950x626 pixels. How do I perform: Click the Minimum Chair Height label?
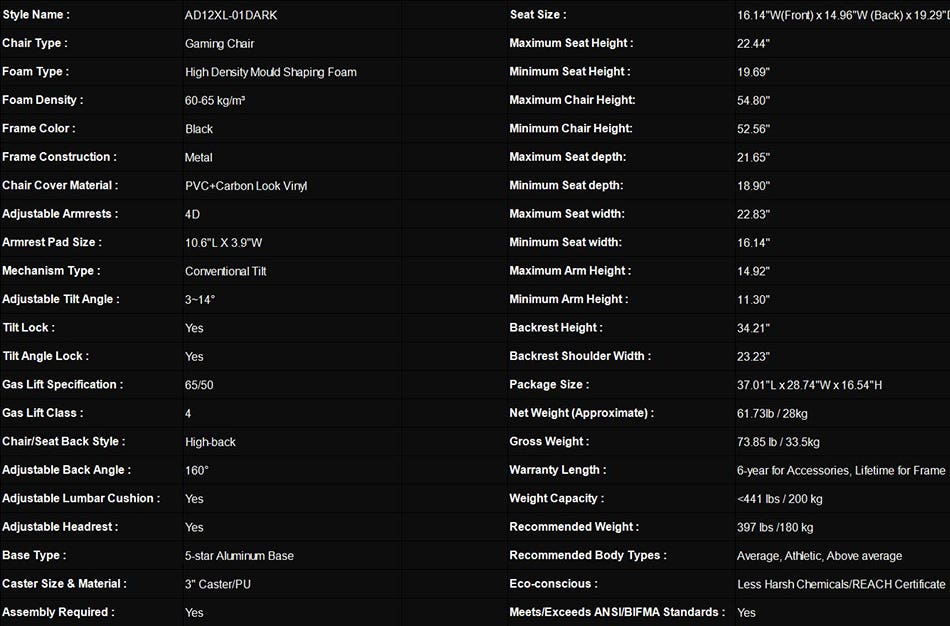pyautogui.click(x=571, y=128)
